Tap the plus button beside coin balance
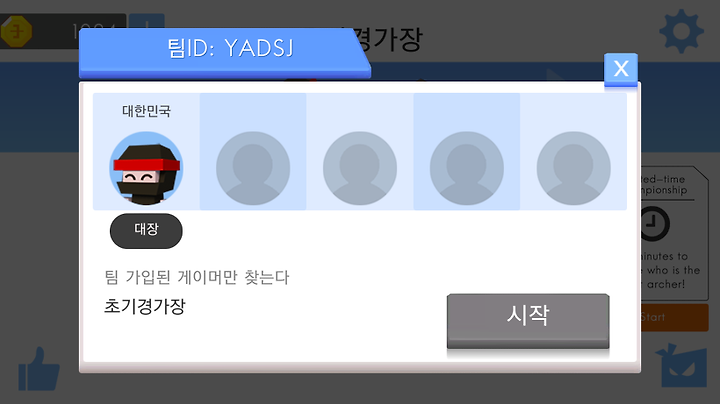 point(146,22)
